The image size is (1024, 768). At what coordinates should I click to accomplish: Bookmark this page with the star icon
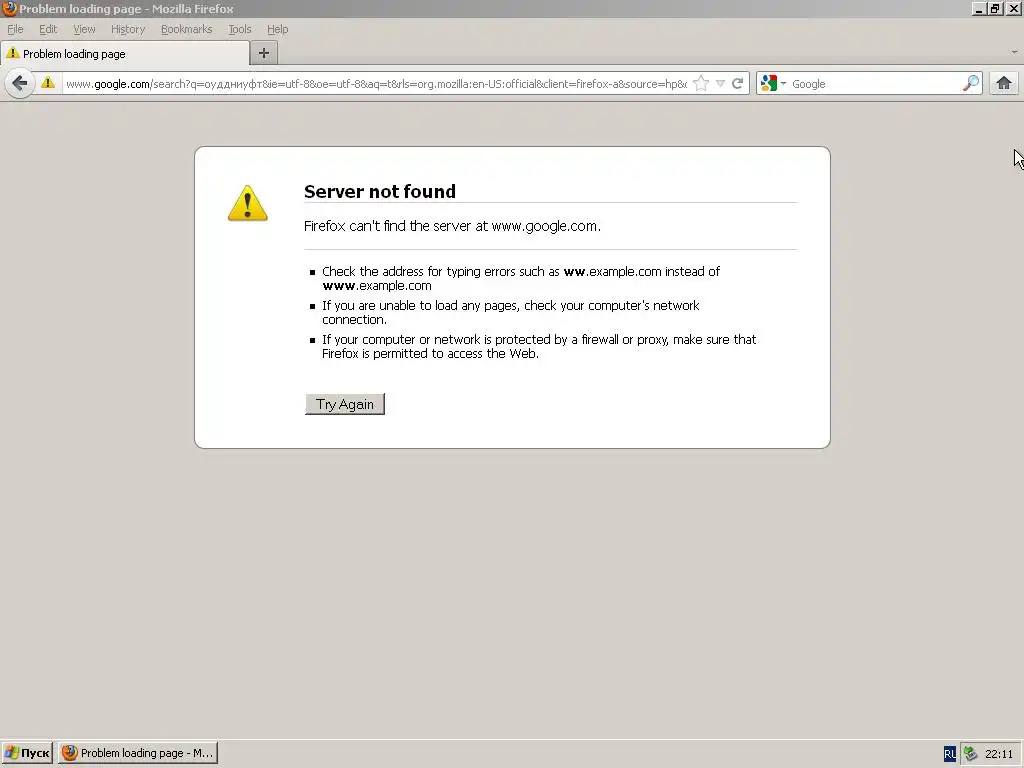[701, 84]
